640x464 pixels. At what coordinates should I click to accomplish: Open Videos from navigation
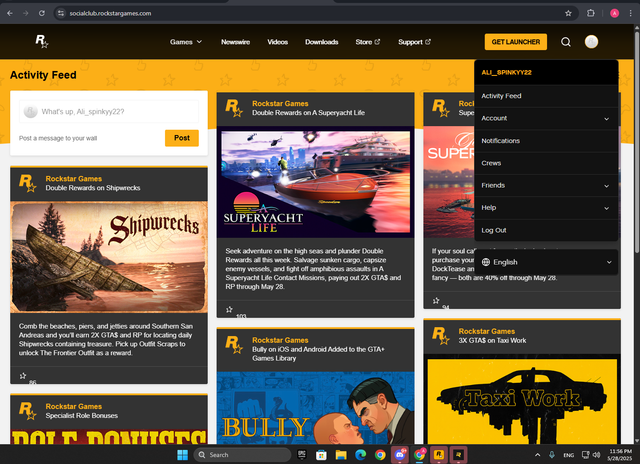(x=278, y=42)
